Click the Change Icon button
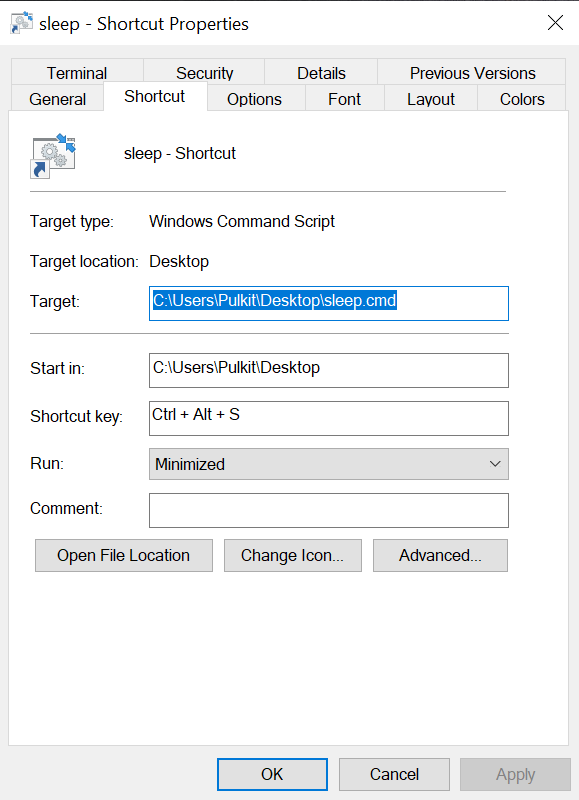This screenshot has width=579, height=800. (292, 555)
